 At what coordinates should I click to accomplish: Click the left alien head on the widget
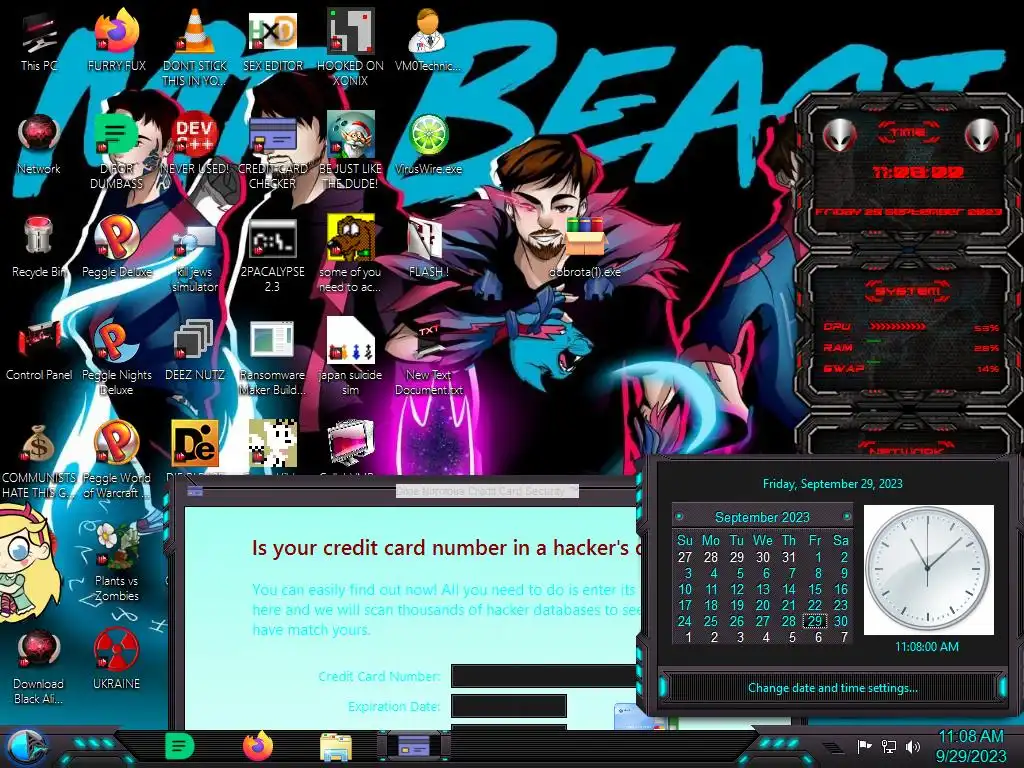point(840,136)
